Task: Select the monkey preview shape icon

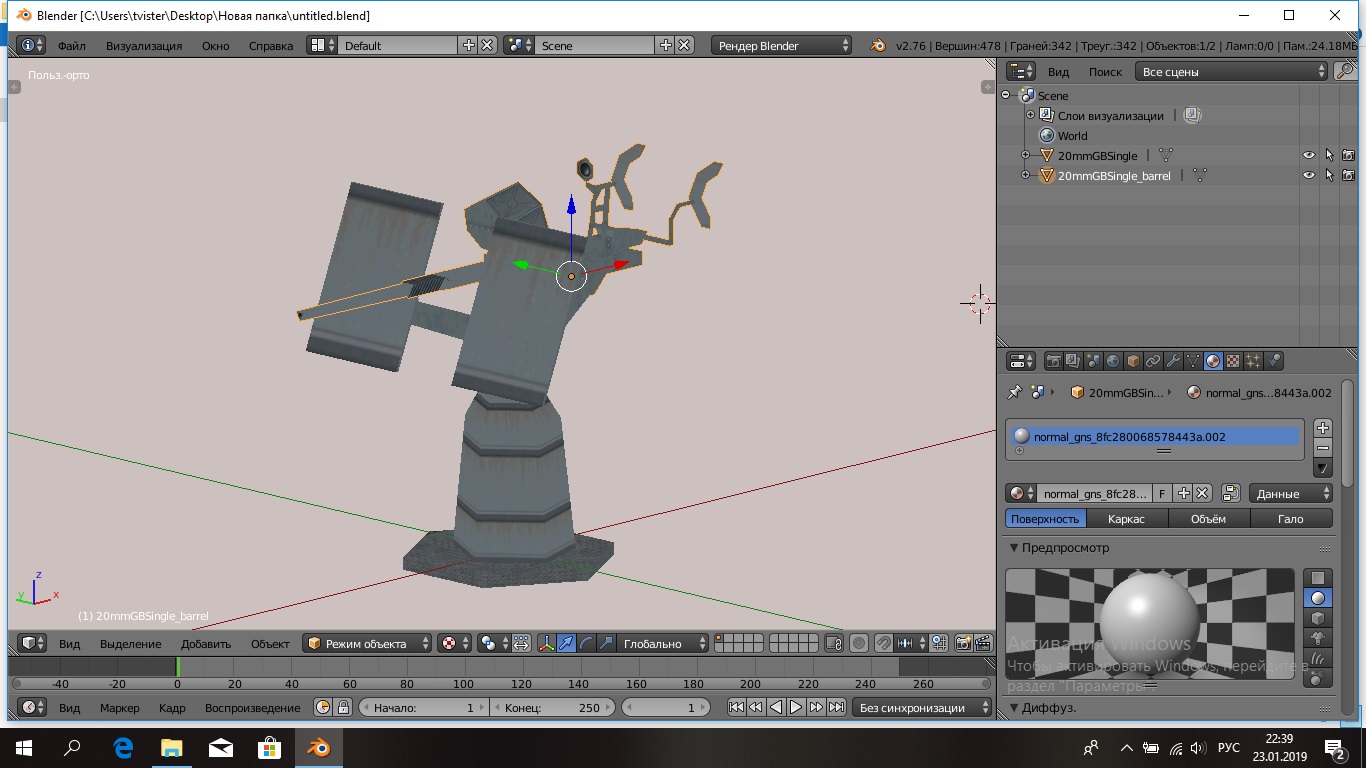Action: [x=1318, y=638]
